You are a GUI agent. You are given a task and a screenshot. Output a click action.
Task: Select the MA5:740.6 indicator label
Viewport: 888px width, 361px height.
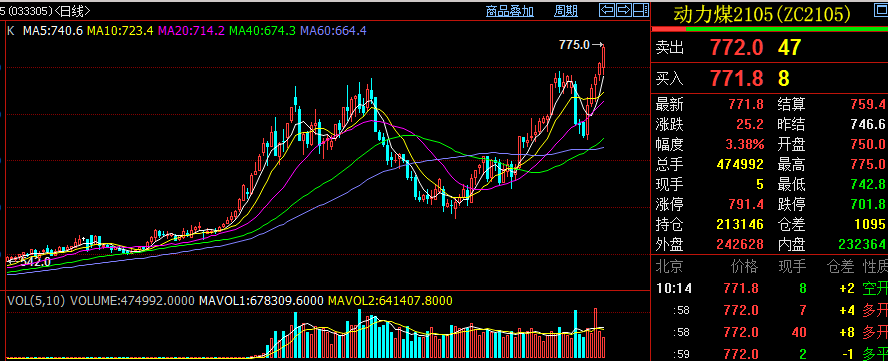[x=53, y=31]
